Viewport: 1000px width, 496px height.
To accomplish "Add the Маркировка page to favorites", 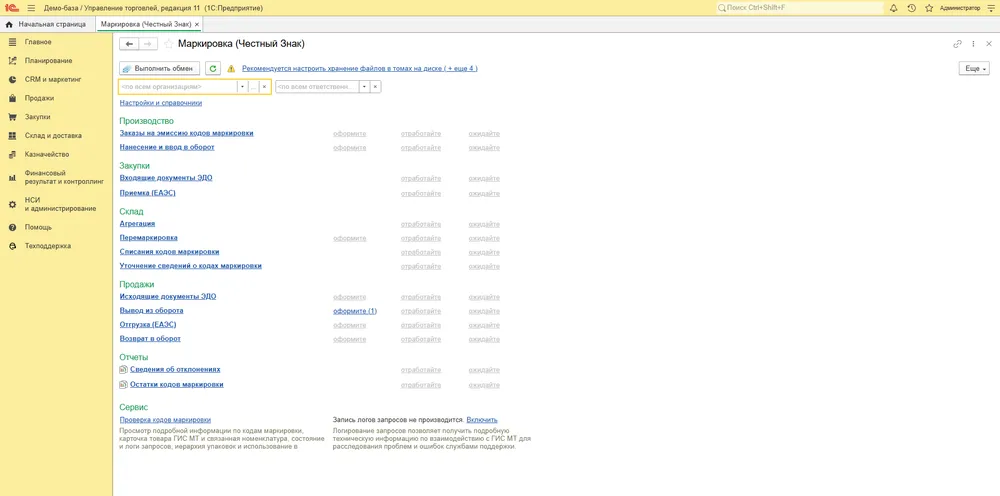I will pos(168,44).
